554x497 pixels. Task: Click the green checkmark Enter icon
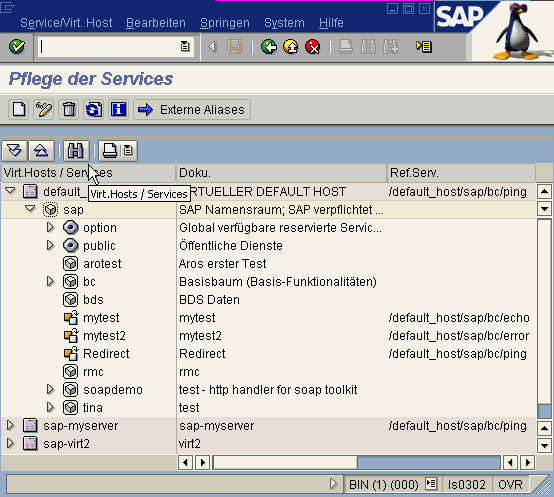(17, 47)
